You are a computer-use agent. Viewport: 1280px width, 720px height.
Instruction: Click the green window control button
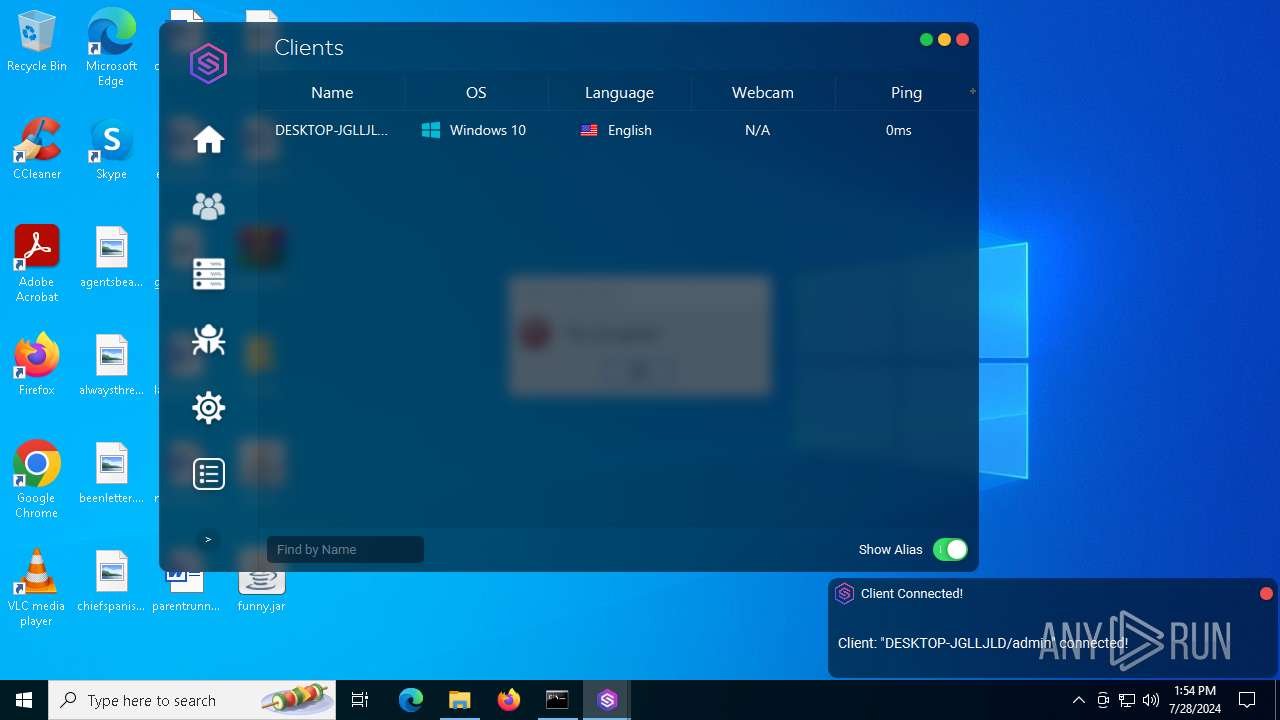(926, 40)
